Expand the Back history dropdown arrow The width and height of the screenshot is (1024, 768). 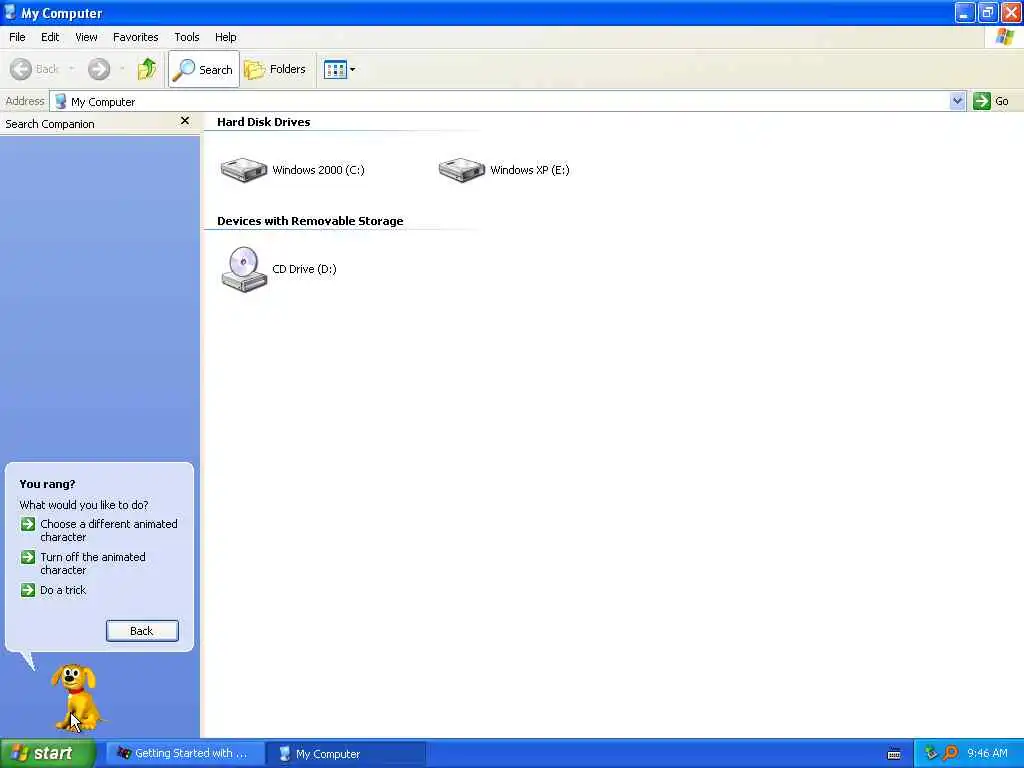tap(71, 69)
